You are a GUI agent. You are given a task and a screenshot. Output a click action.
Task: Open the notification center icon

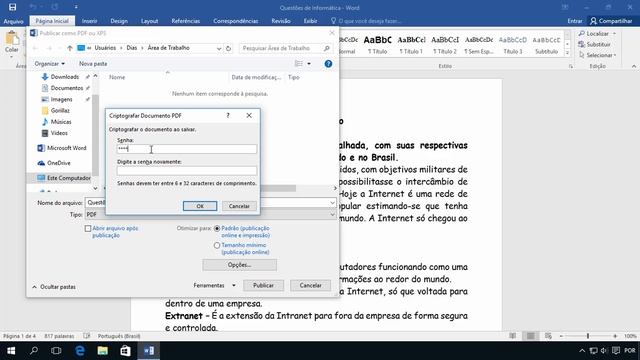616,351
